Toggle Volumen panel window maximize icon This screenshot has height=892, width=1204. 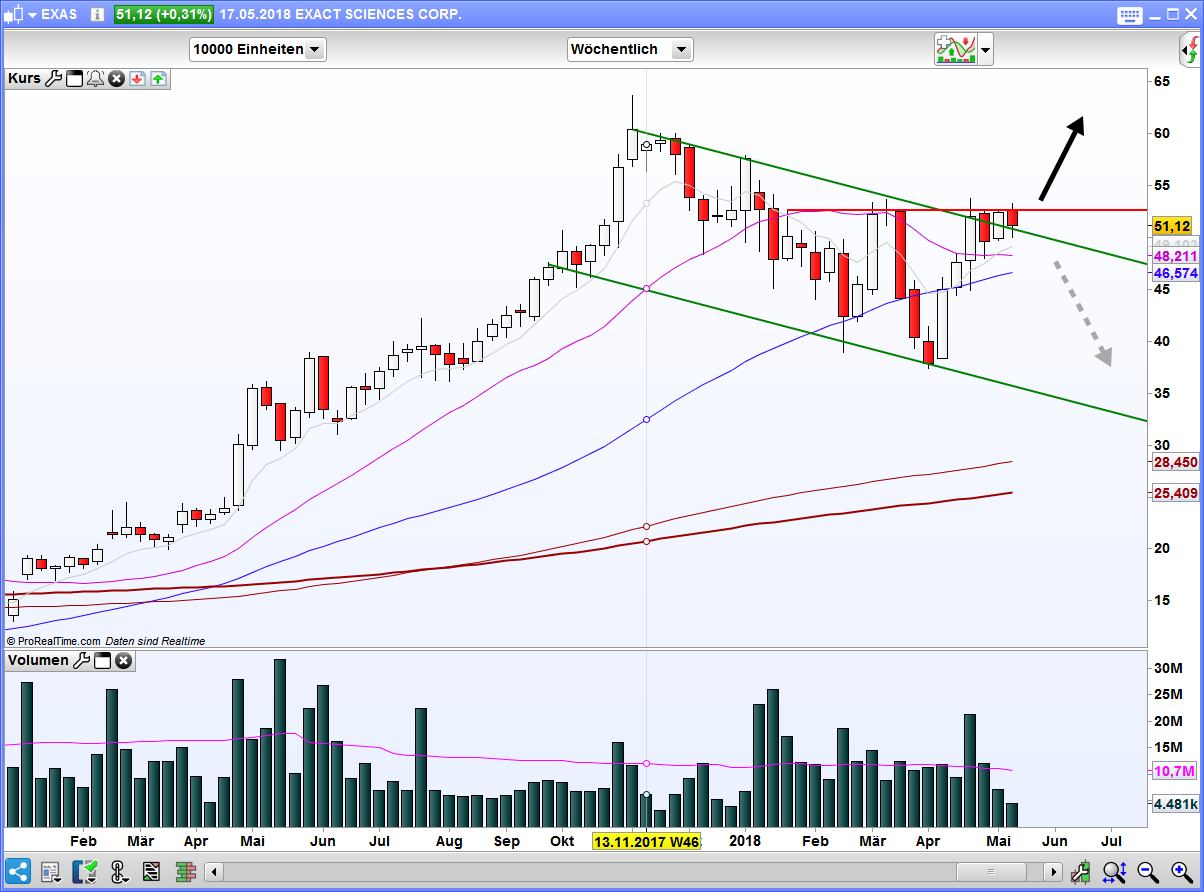point(102,660)
